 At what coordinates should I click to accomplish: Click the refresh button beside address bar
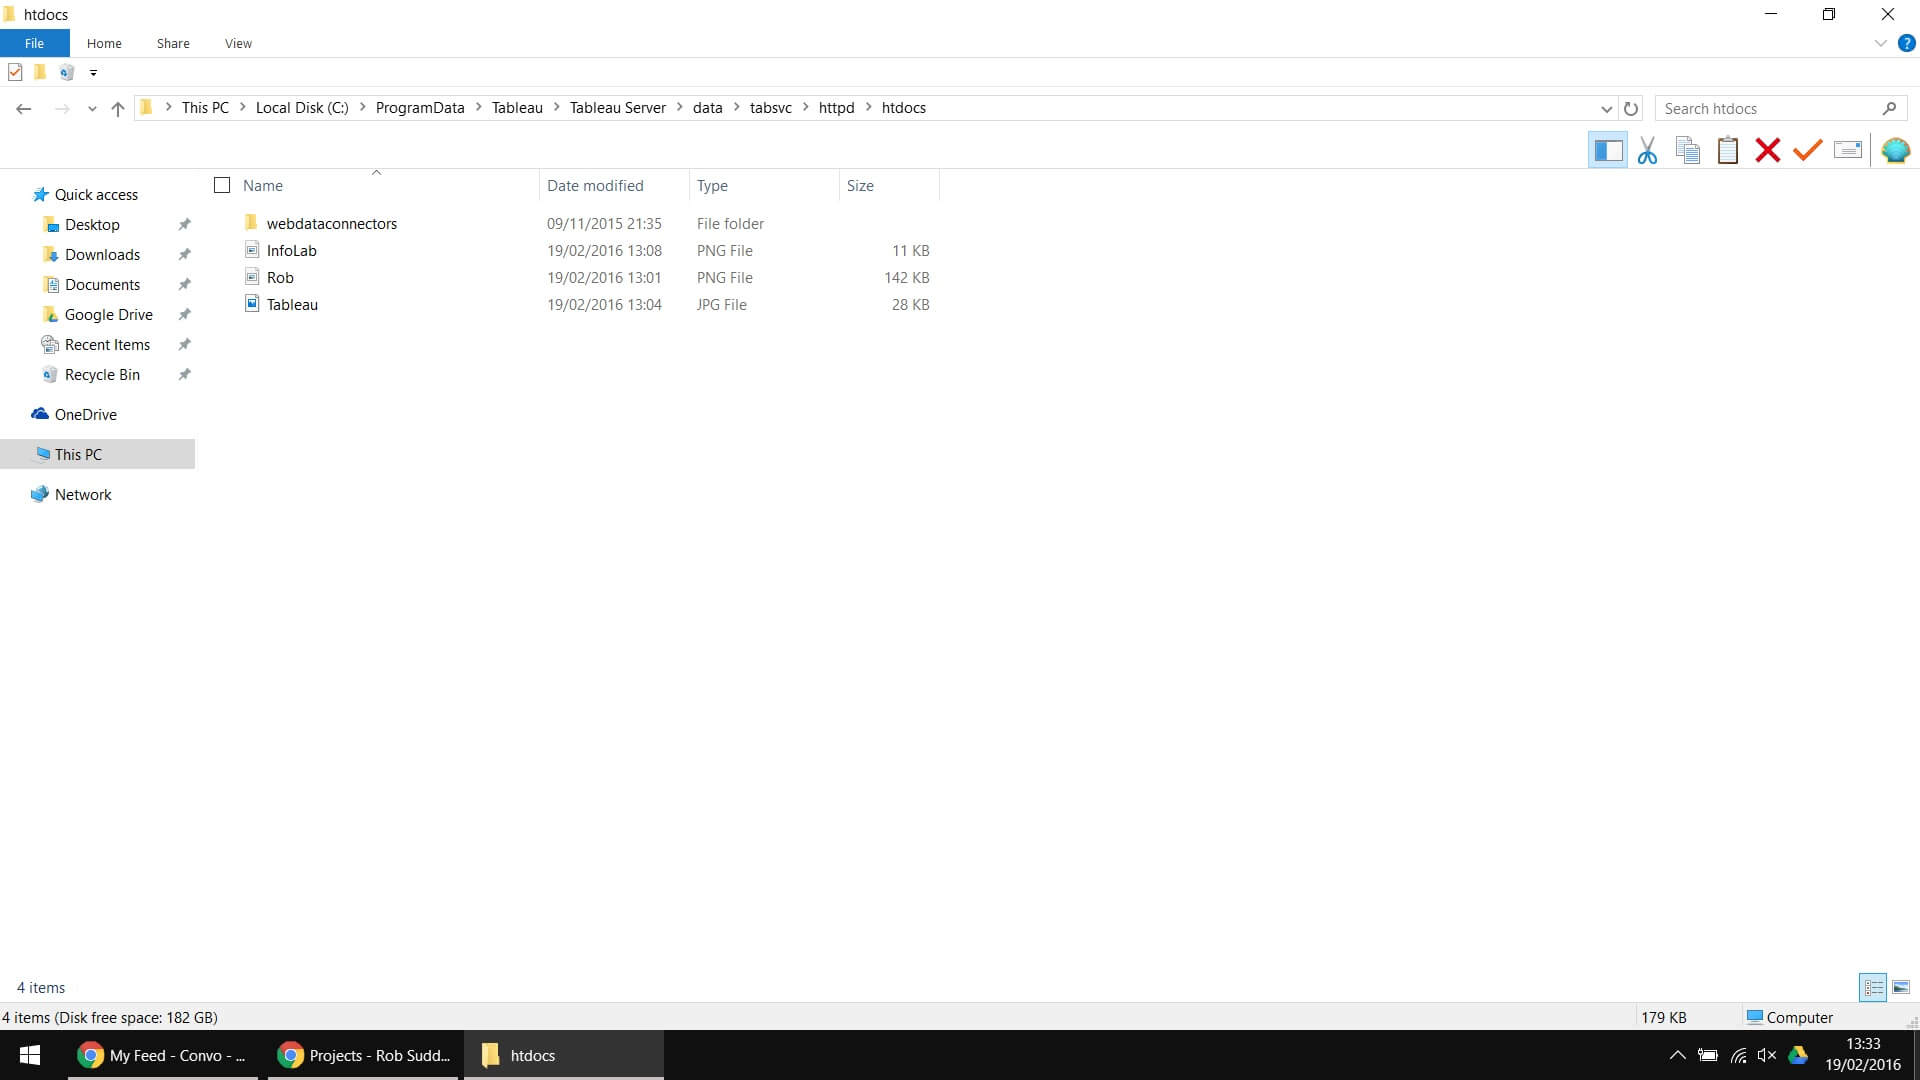pos(1631,108)
